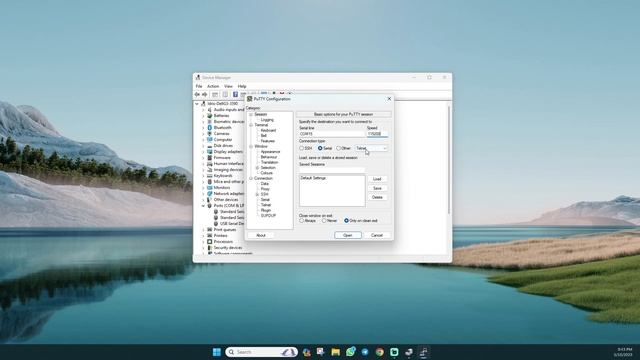Click the Device Manager vertical scrollbar
640x360 pixels.
pyautogui.click(x=449, y=159)
